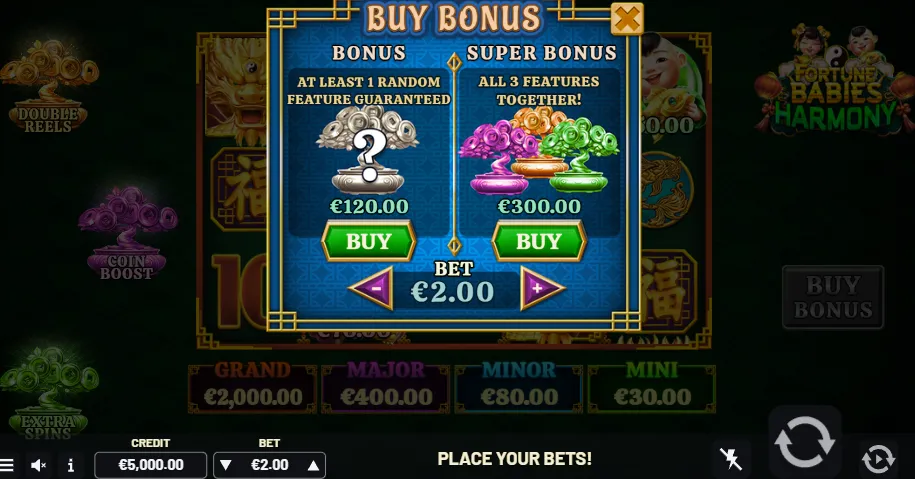
Task: Click the Grand jackpot €2,000.00 panel
Action: tap(253, 389)
